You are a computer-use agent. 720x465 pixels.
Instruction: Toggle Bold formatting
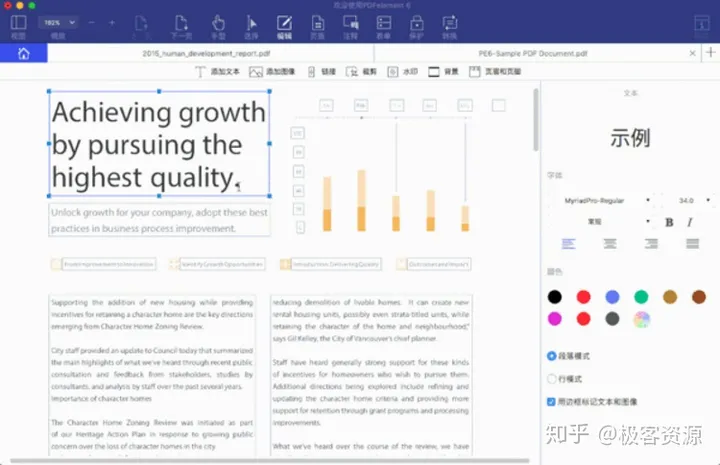(x=669, y=222)
